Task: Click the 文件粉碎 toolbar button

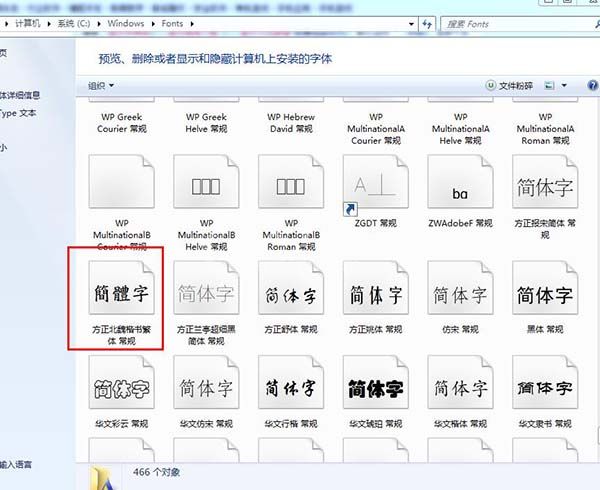Action: [x=509, y=86]
